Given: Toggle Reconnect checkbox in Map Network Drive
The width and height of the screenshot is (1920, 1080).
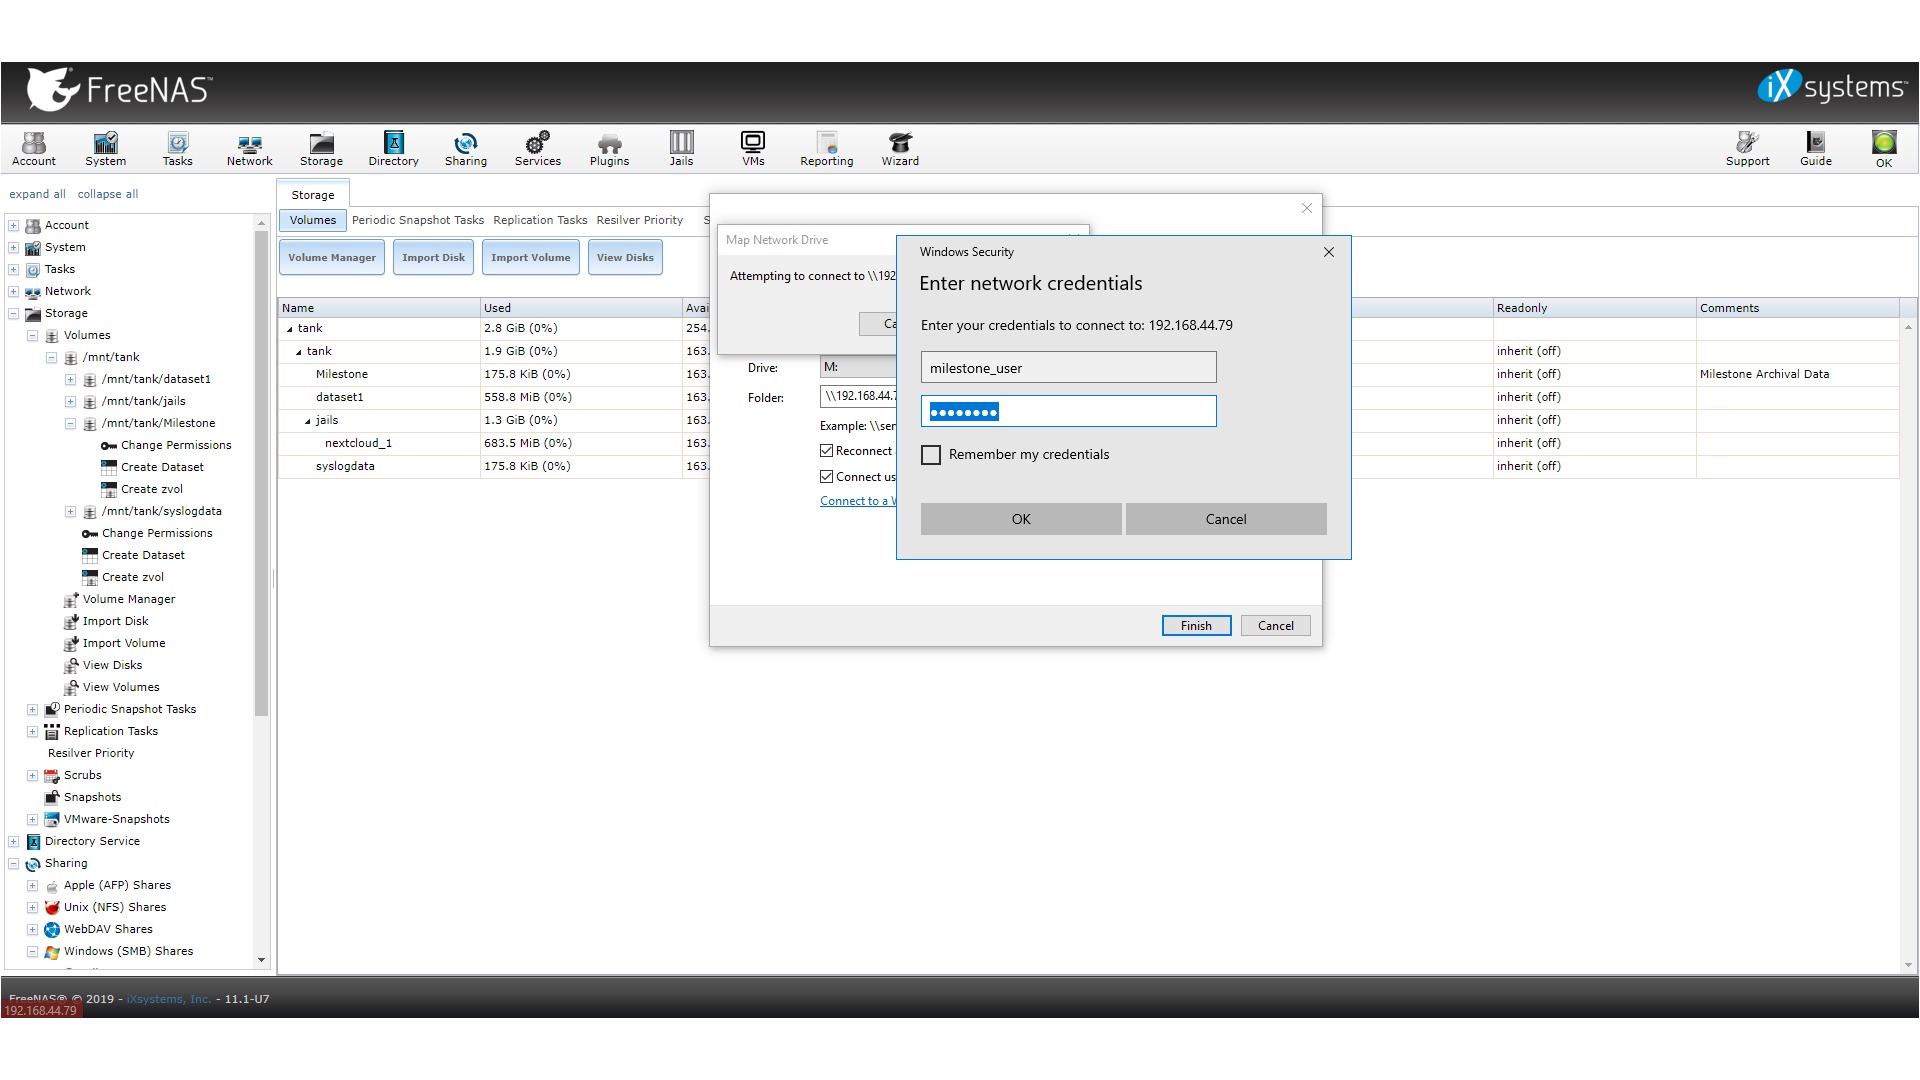Looking at the screenshot, I should pos(827,451).
